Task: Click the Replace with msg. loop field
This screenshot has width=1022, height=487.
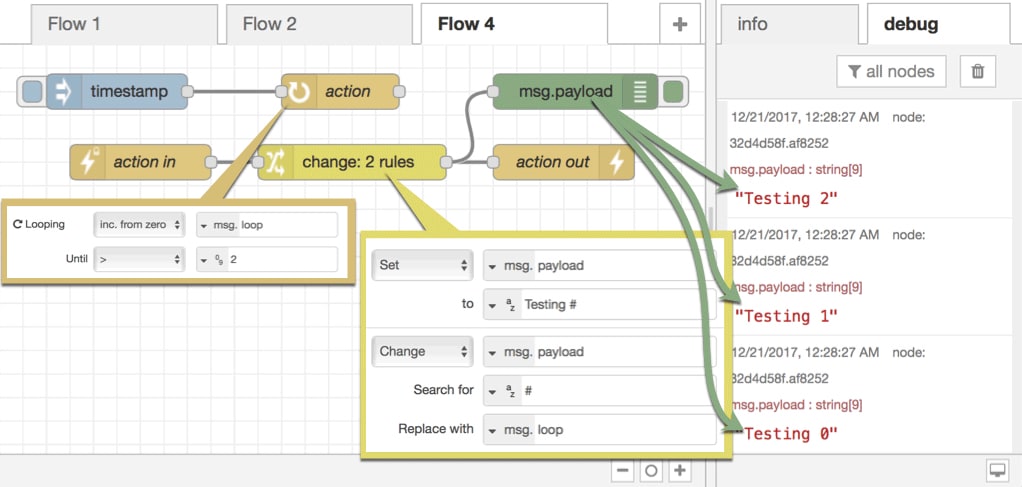Action: click(x=599, y=430)
